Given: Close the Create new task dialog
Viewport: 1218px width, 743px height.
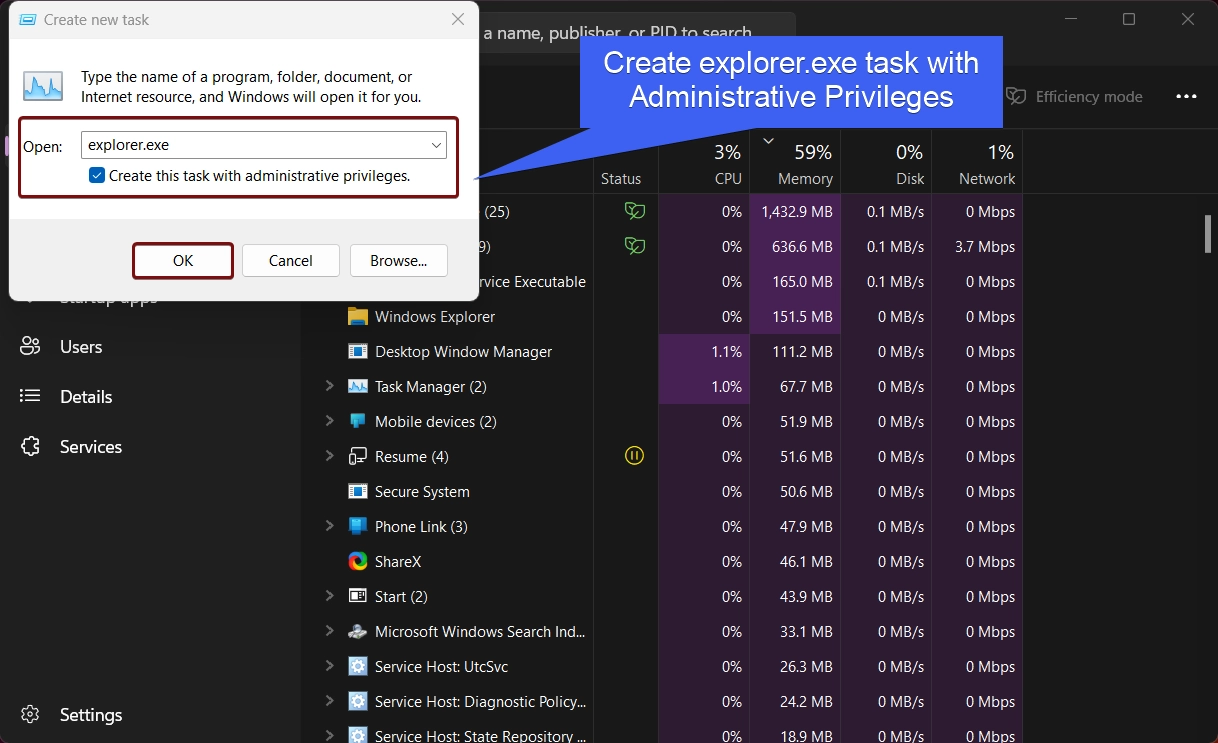Looking at the screenshot, I should (458, 19).
